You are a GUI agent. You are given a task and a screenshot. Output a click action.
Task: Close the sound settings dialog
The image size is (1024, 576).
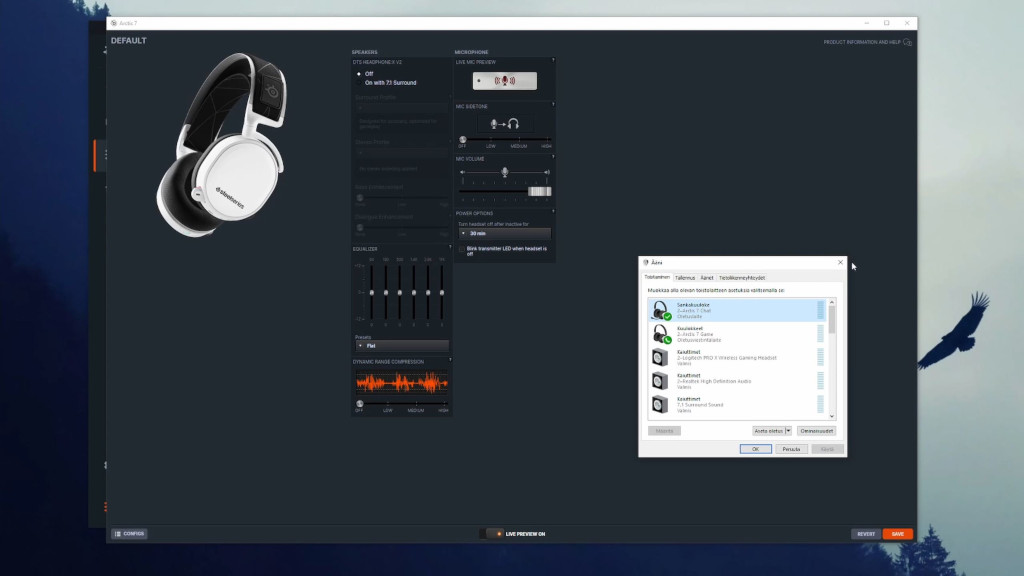[840, 263]
